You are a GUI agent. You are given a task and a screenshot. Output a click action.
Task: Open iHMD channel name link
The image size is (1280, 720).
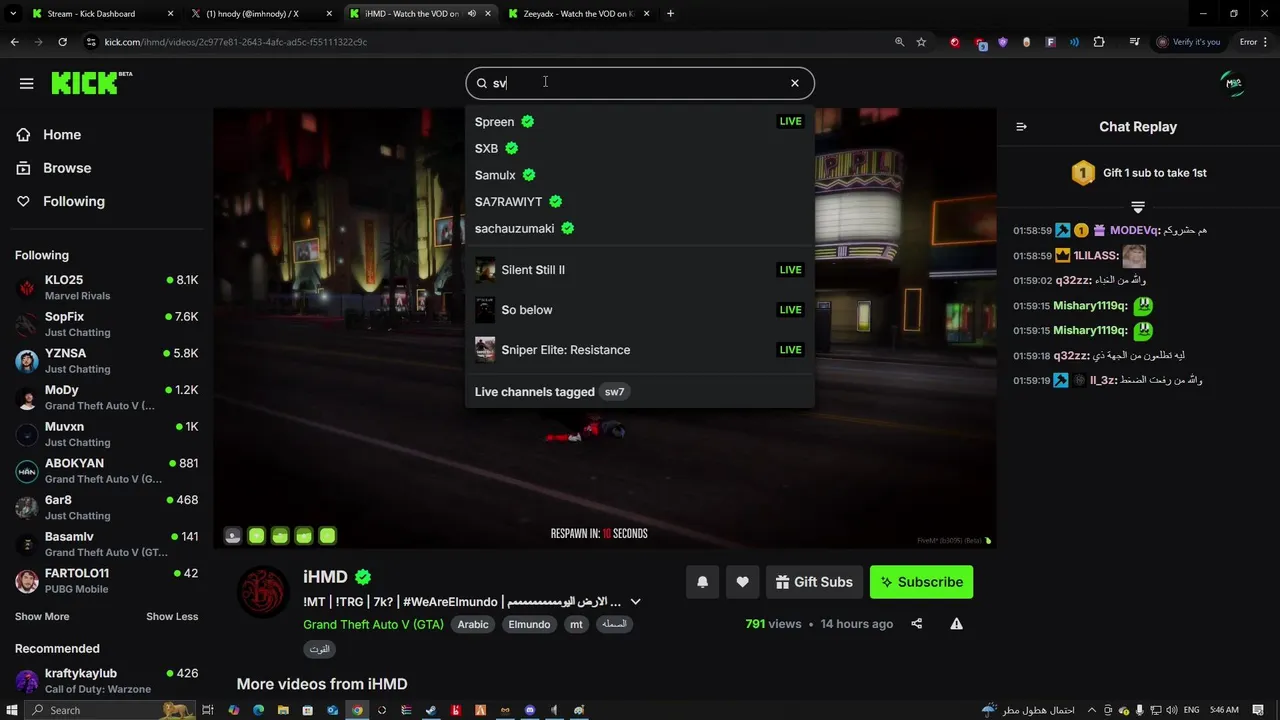325,577
